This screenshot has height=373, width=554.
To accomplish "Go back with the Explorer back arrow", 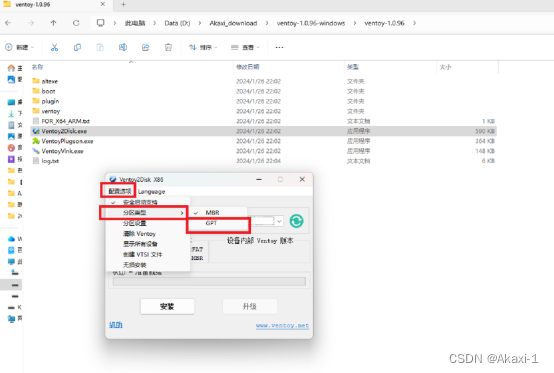I will pos(8,23).
